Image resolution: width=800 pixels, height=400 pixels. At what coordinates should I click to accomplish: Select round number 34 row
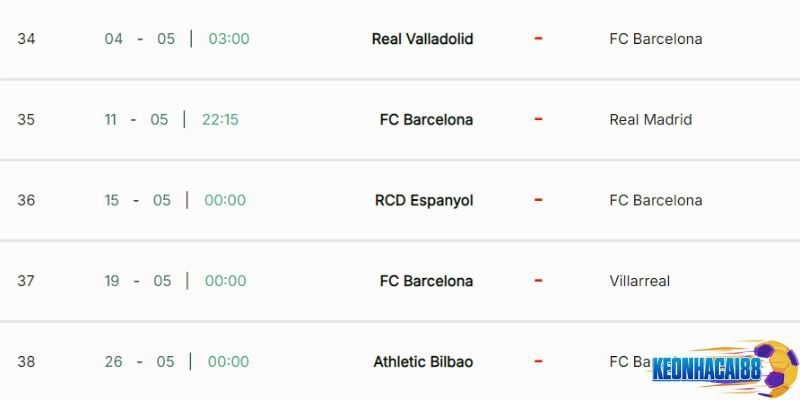26,39
